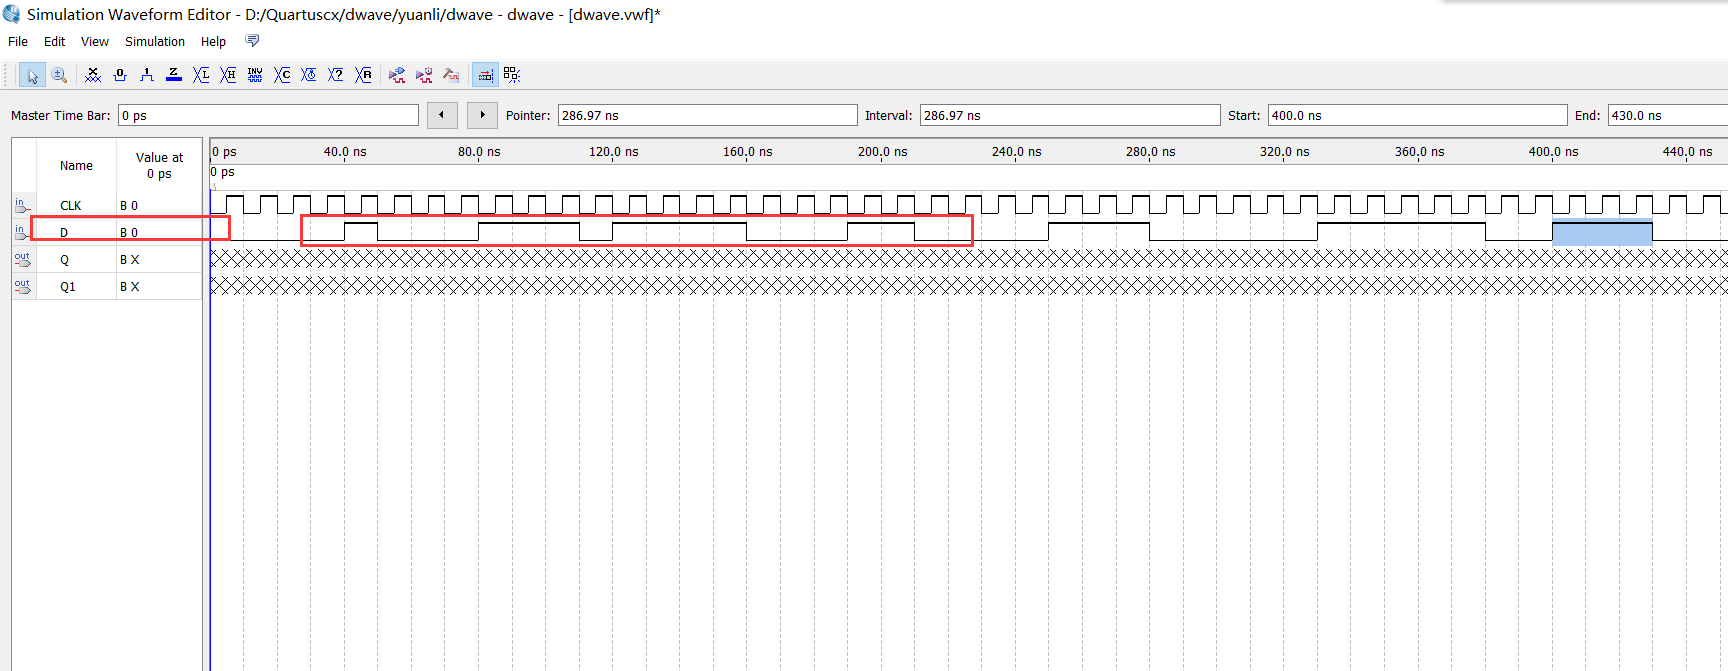Click the output pin icon for Q1
1728x671 pixels.
(x=22, y=286)
